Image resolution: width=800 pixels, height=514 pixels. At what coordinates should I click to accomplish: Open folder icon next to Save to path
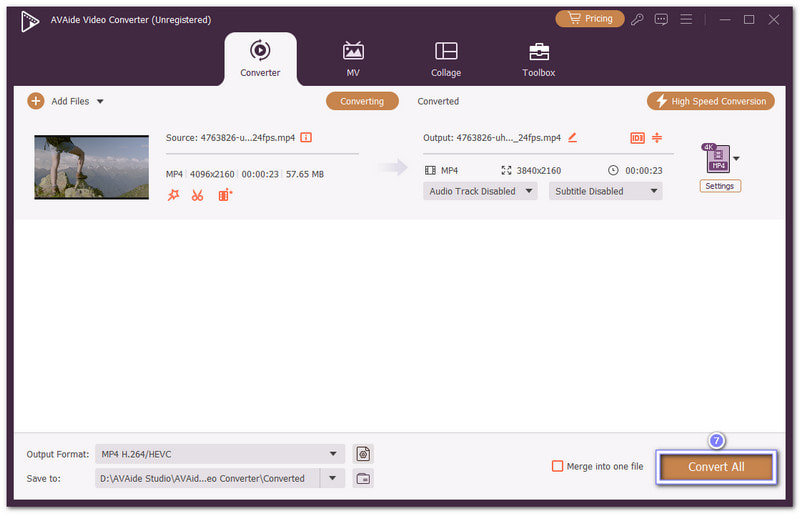coord(363,478)
